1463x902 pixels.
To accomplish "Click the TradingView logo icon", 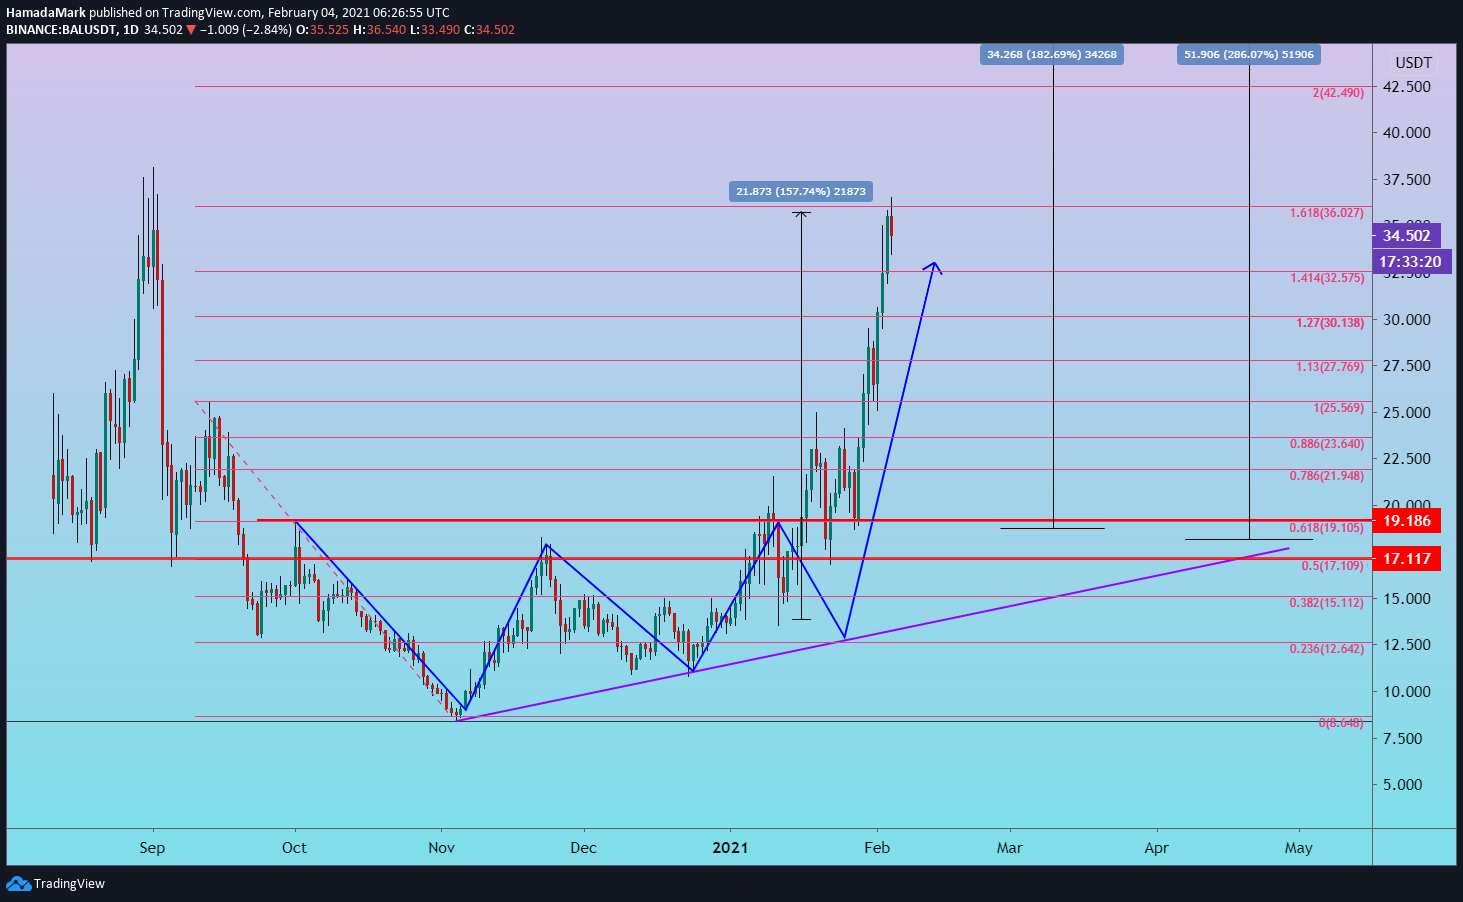I will (x=18, y=883).
